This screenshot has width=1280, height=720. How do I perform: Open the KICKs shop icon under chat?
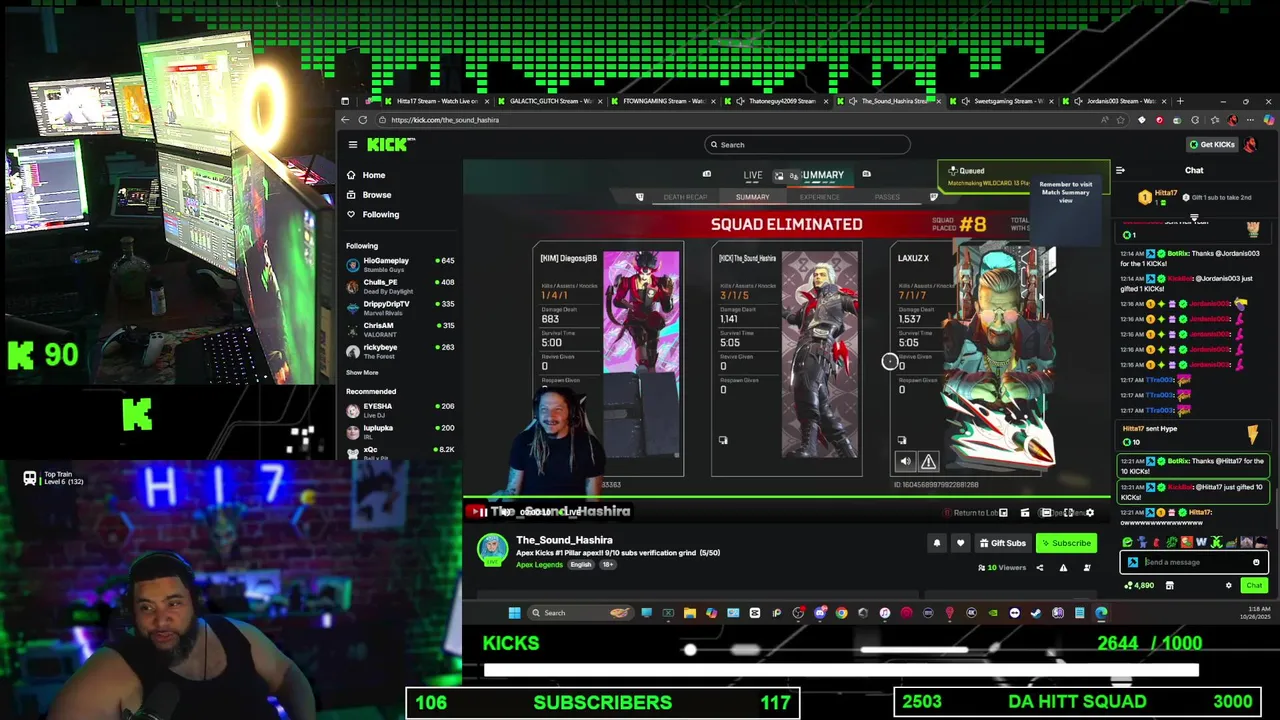(1169, 585)
